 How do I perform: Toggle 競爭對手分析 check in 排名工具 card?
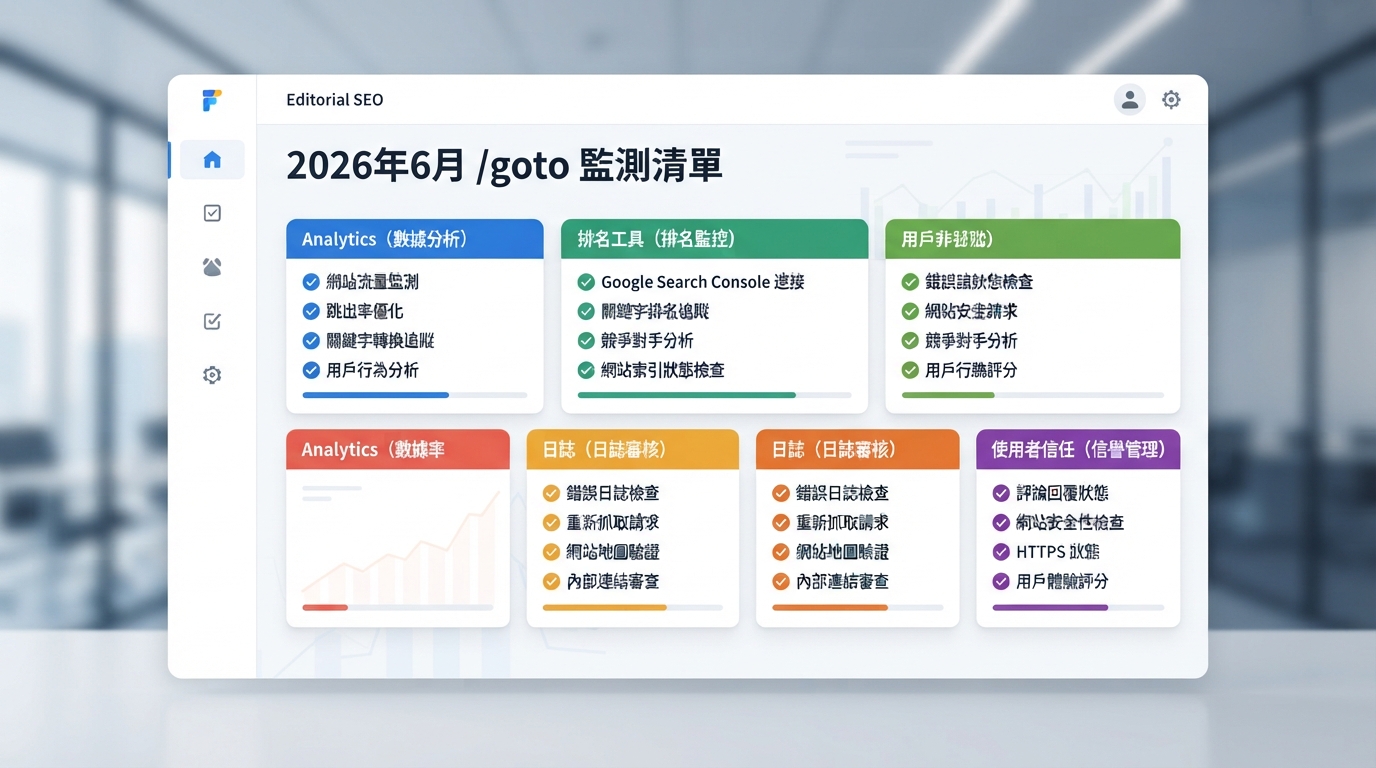coord(586,340)
